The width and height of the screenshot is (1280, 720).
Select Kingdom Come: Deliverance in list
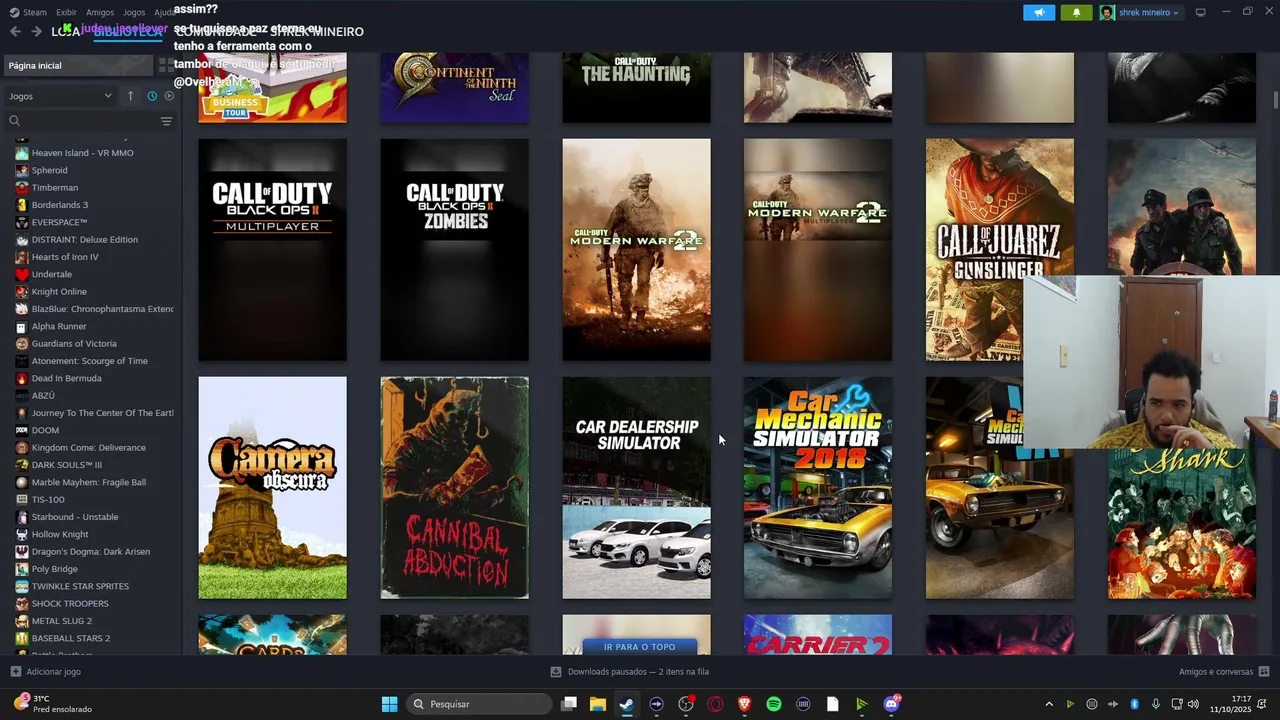[90, 447]
